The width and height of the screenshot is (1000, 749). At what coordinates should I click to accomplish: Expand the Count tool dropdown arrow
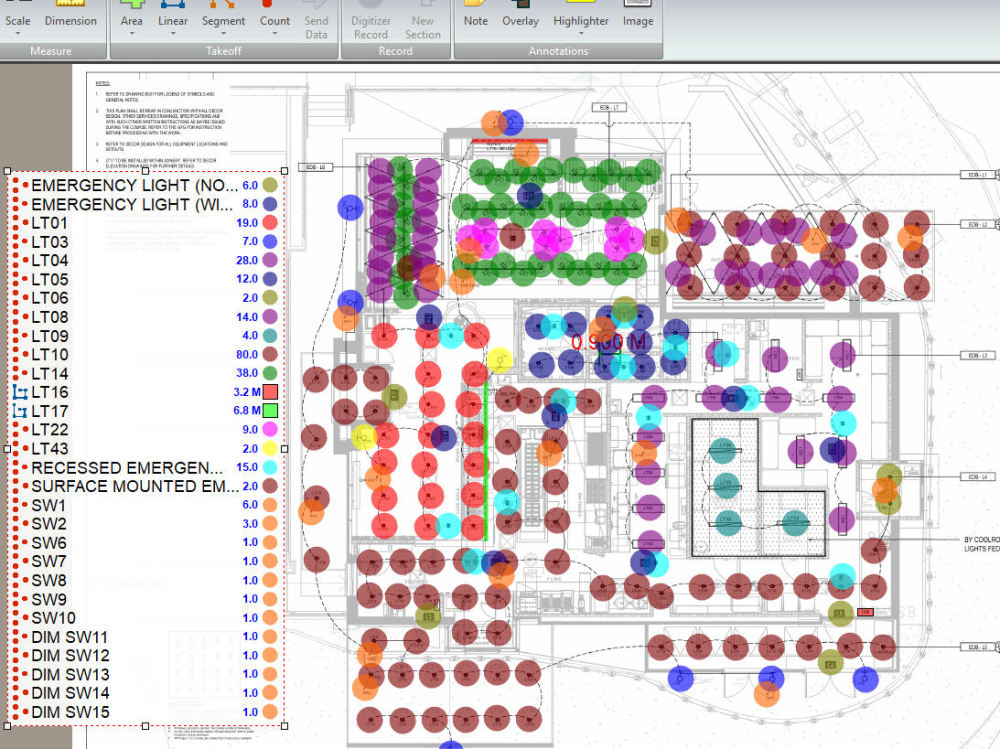coord(275,34)
